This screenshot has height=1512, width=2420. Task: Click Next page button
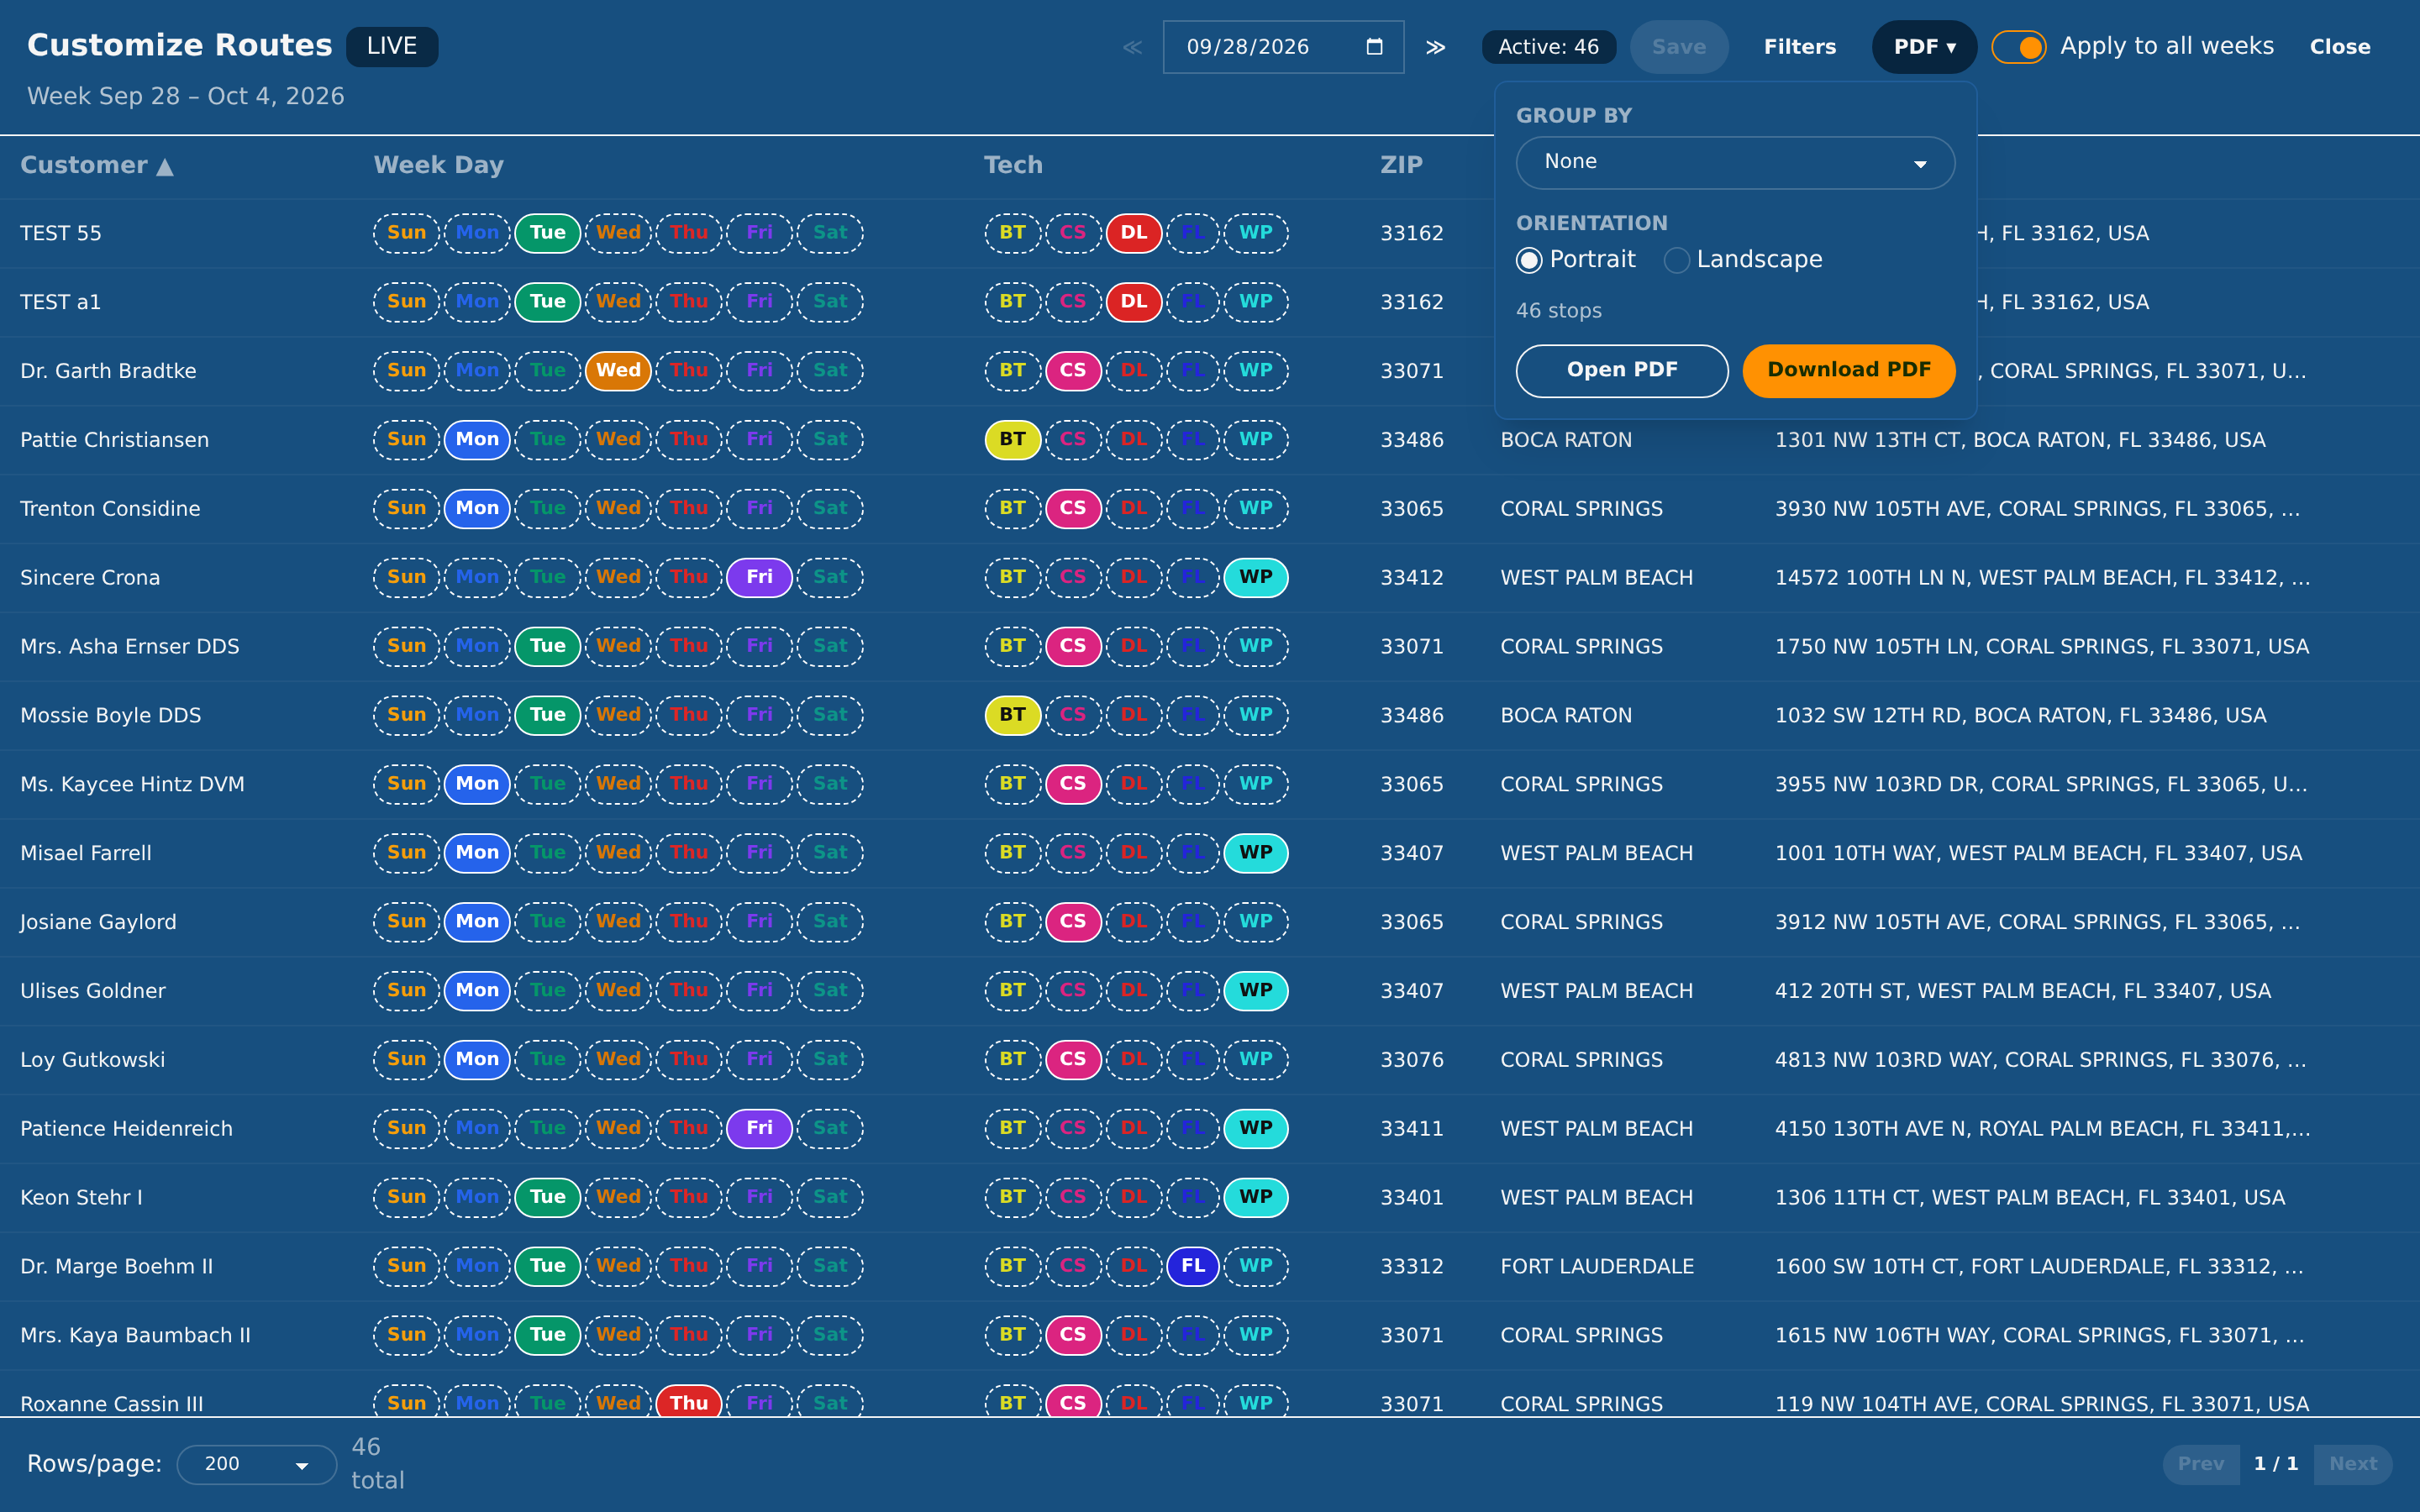coord(2352,1464)
